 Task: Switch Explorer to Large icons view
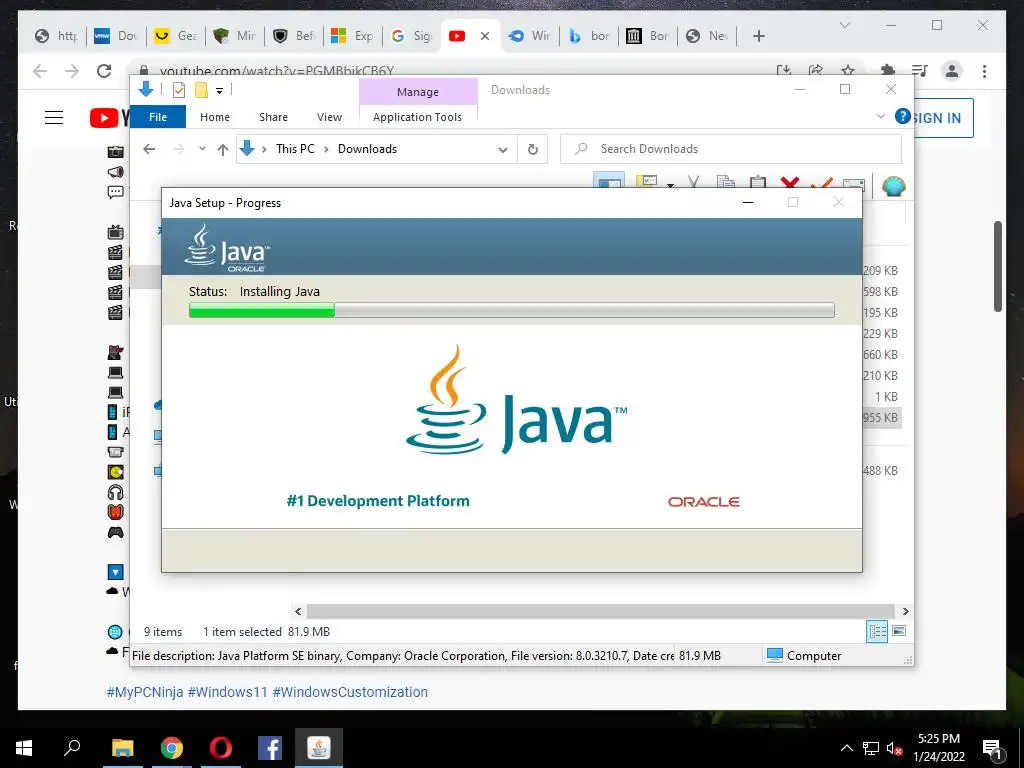pyautogui.click(x=899, y=631)
